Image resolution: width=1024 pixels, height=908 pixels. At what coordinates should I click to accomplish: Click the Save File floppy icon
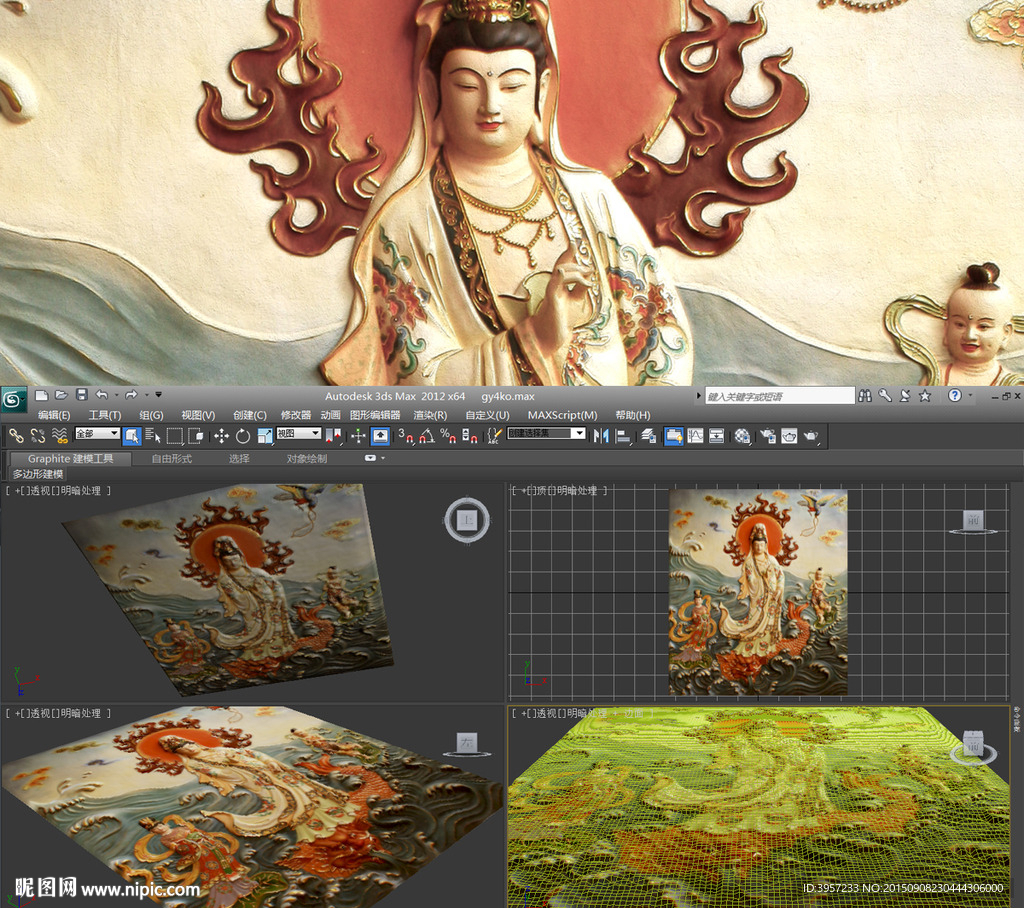(x=82, y=395)
